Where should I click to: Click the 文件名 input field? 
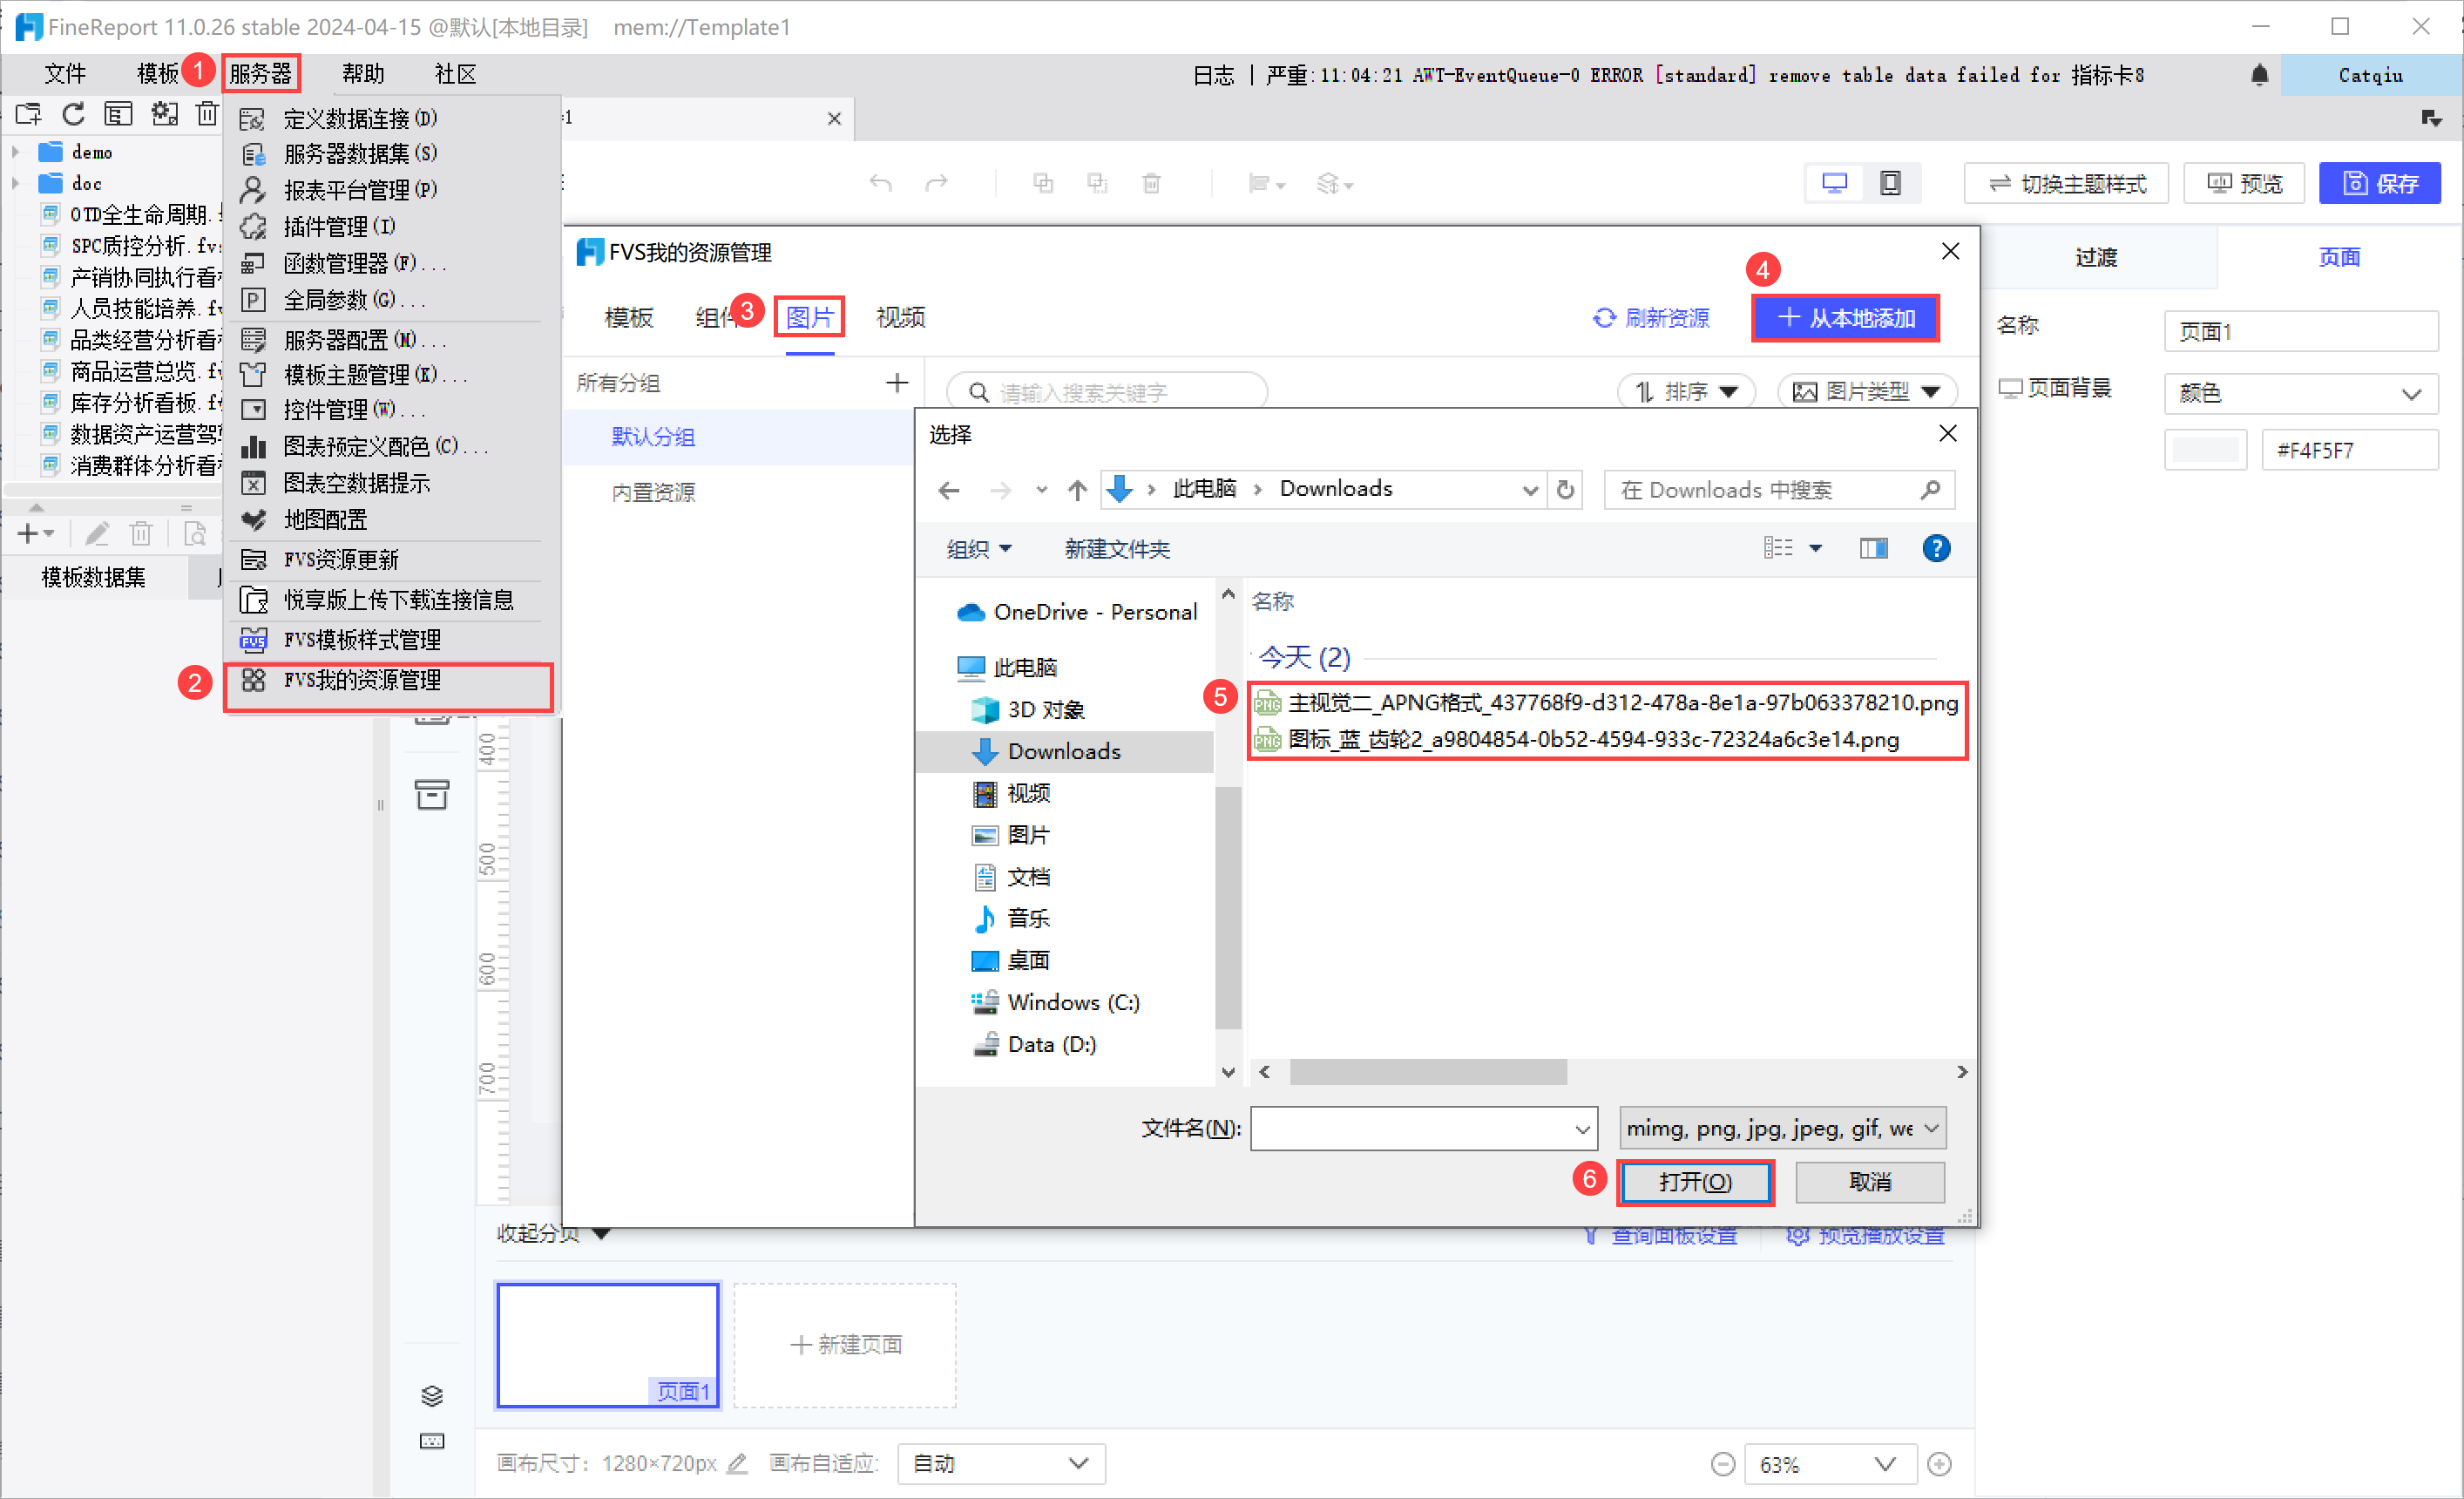[1423, 1129]
